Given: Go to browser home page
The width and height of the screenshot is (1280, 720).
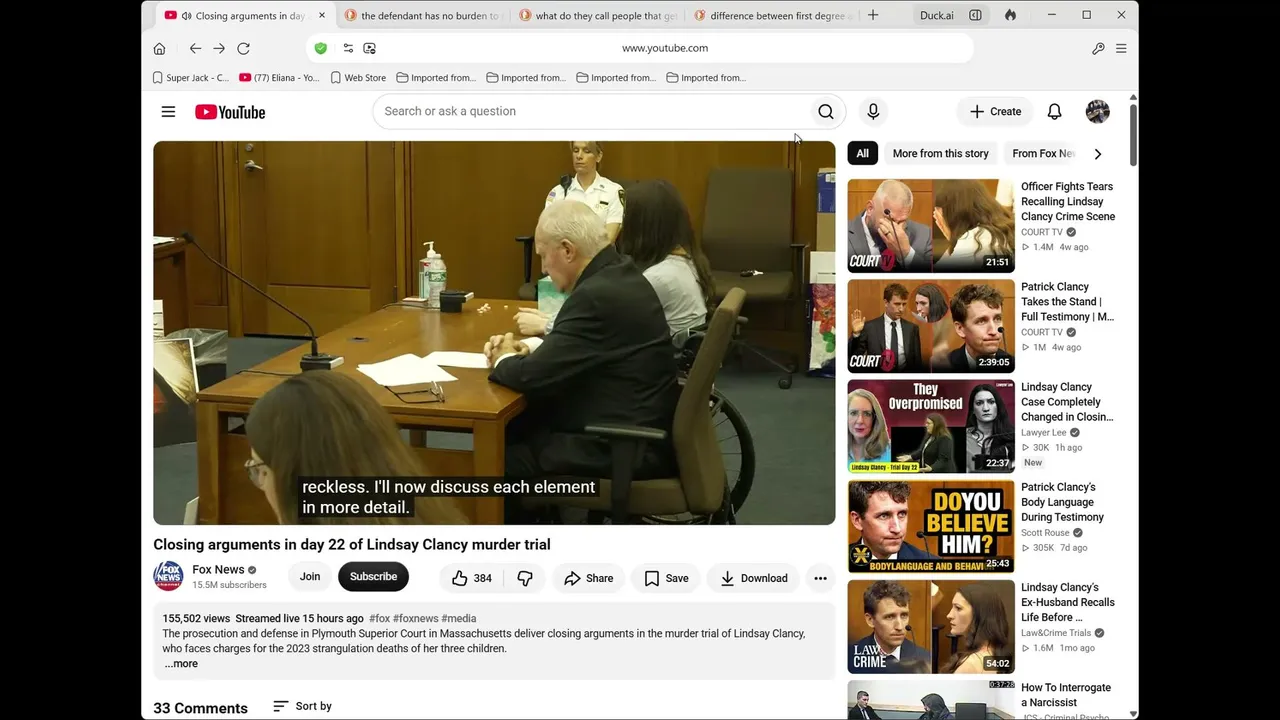Looking at the screenshot, I should (x=159, y=48).
